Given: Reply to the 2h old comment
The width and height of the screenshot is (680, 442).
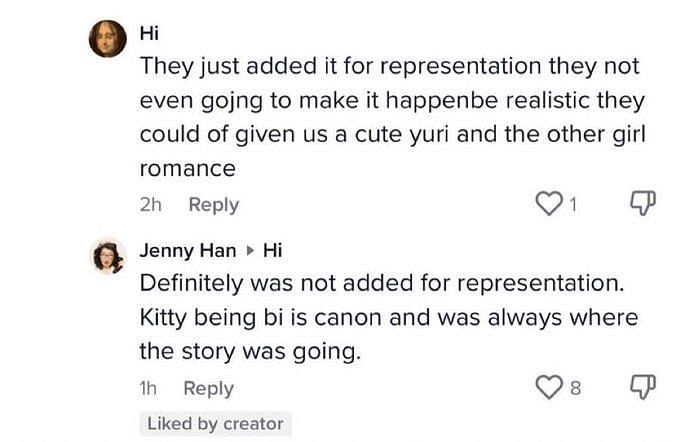Looking at the screenshot, I should click(x=213, y=205).
